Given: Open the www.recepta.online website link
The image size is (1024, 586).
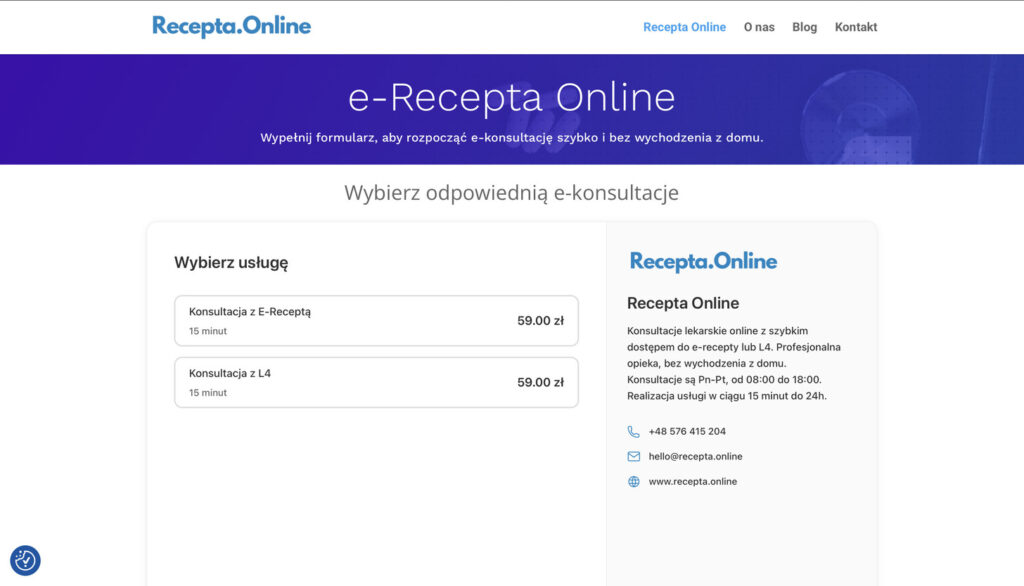Looking at the screenshot, I should pos(693,481).
